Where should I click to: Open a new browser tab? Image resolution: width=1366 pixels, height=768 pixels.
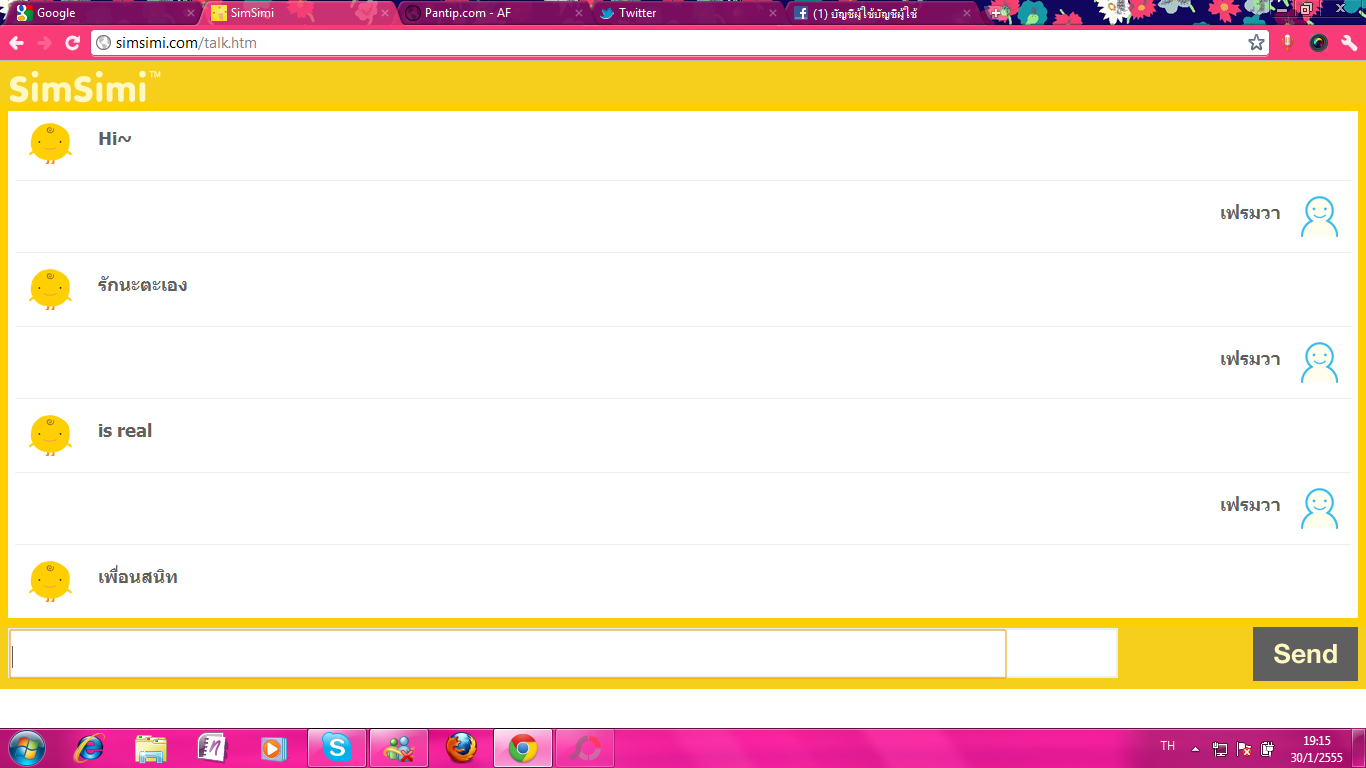[x=998, y=13]
